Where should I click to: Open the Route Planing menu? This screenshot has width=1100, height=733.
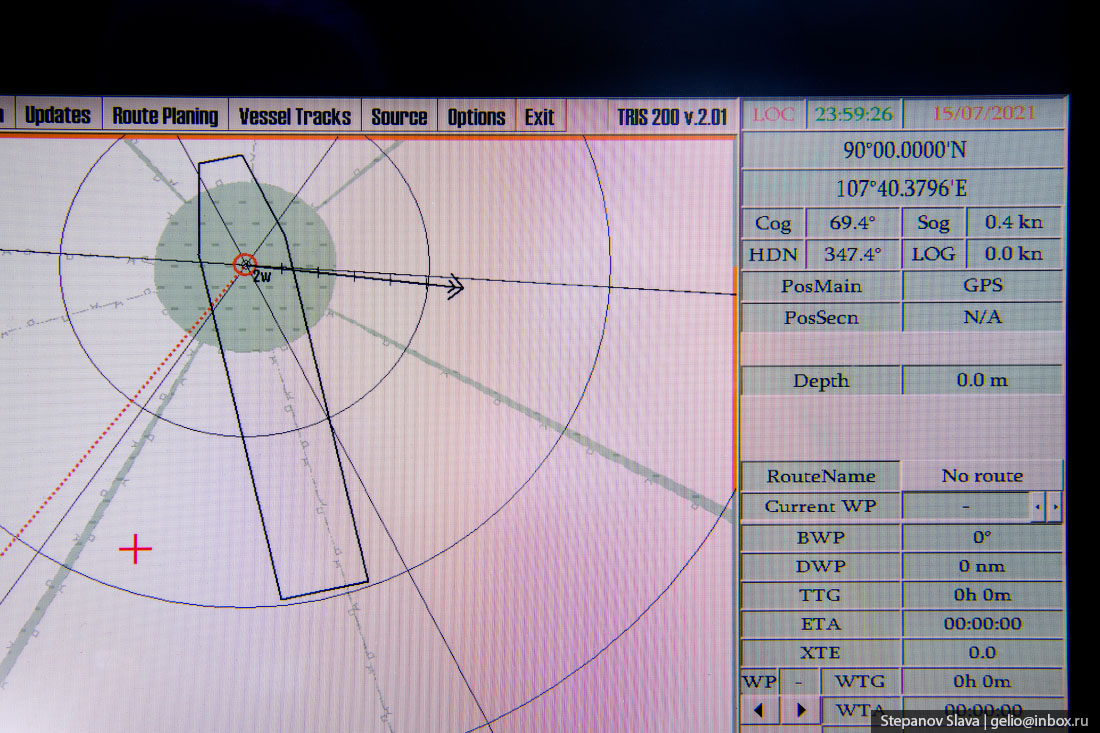165,116
